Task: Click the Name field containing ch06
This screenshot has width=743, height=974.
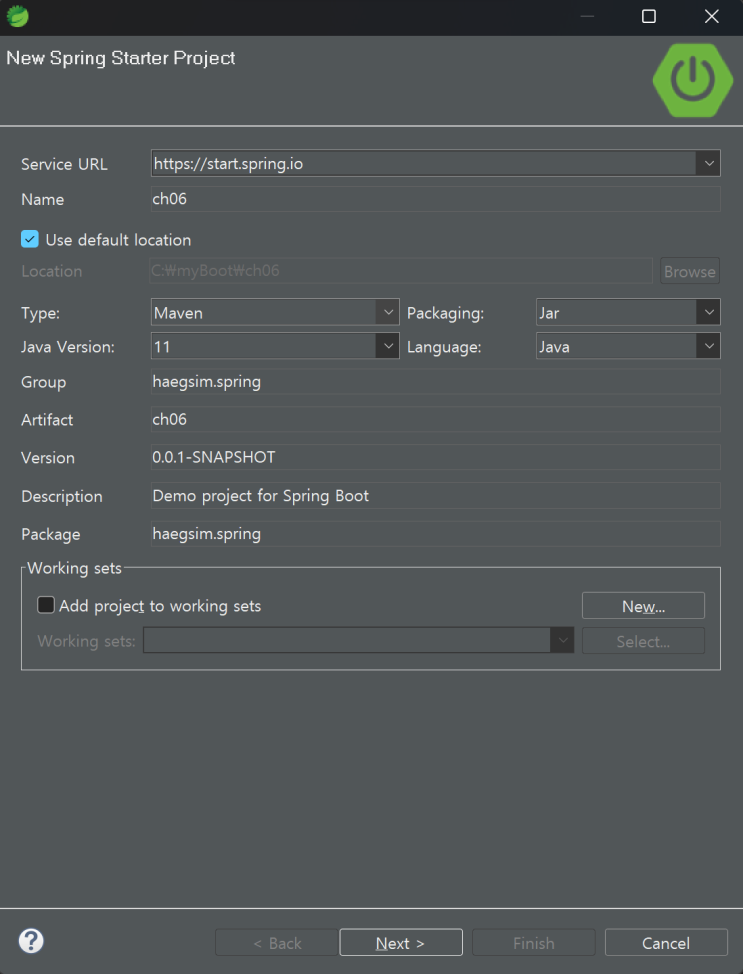Action: tap(435, 199)
